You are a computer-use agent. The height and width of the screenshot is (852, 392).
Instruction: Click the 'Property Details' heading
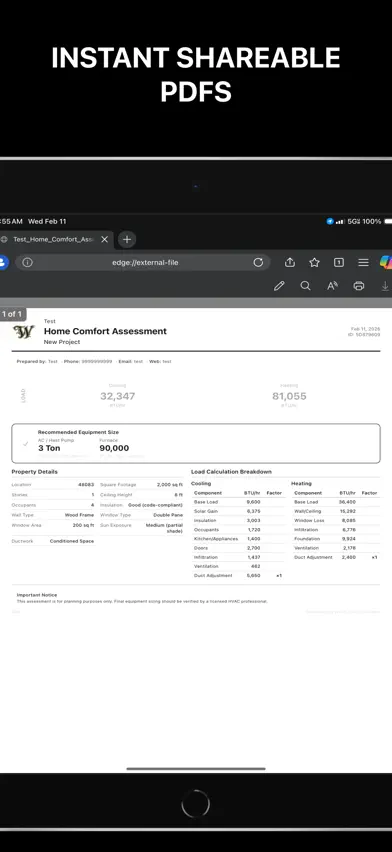(x=34, y=472)
